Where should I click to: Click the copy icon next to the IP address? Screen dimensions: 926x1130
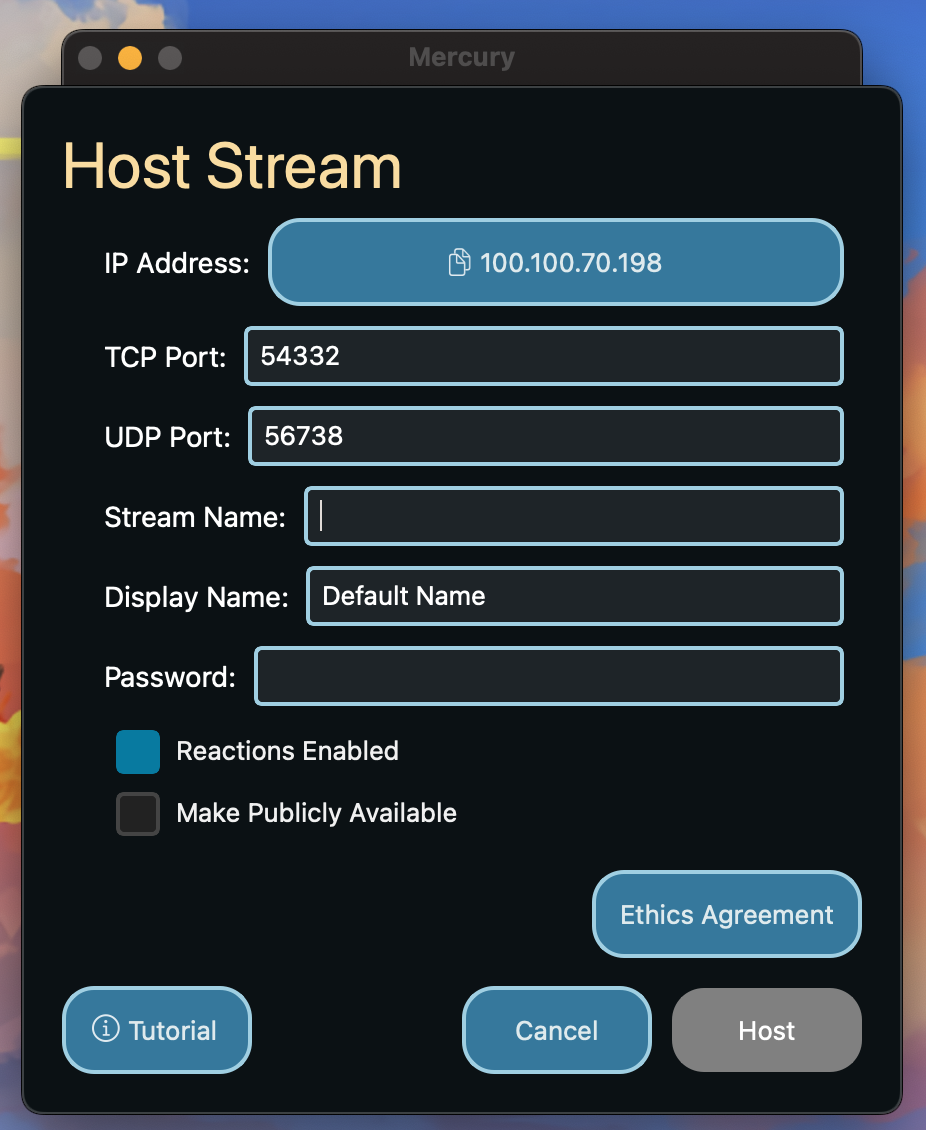click(460, 262)
